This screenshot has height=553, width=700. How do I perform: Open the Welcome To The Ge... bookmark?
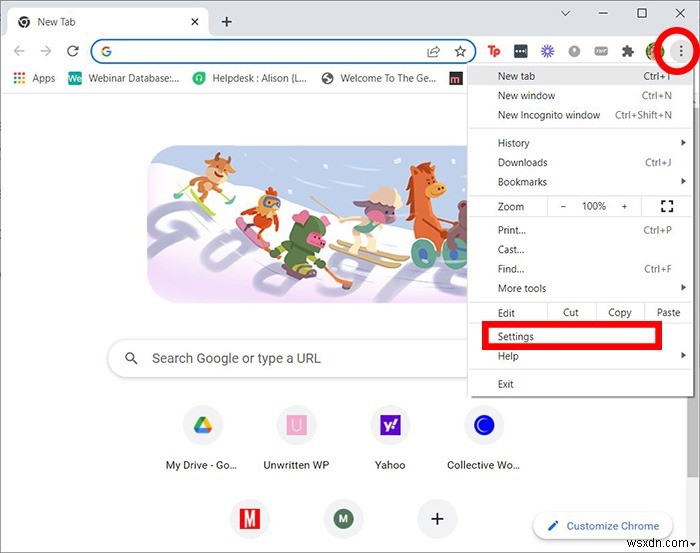pyautogui.click(x=379, y=78)
